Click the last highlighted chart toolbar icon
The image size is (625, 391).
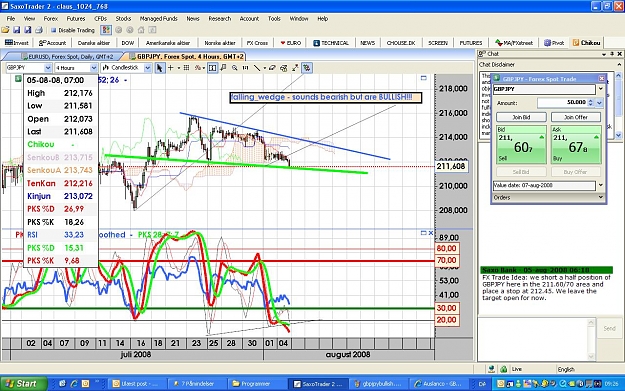tap(307, 68)
